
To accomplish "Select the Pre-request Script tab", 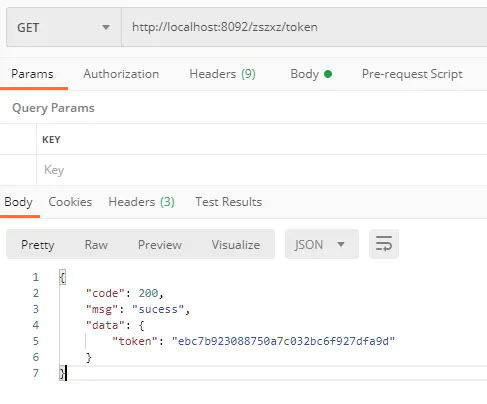I will (x=412, y=74).
